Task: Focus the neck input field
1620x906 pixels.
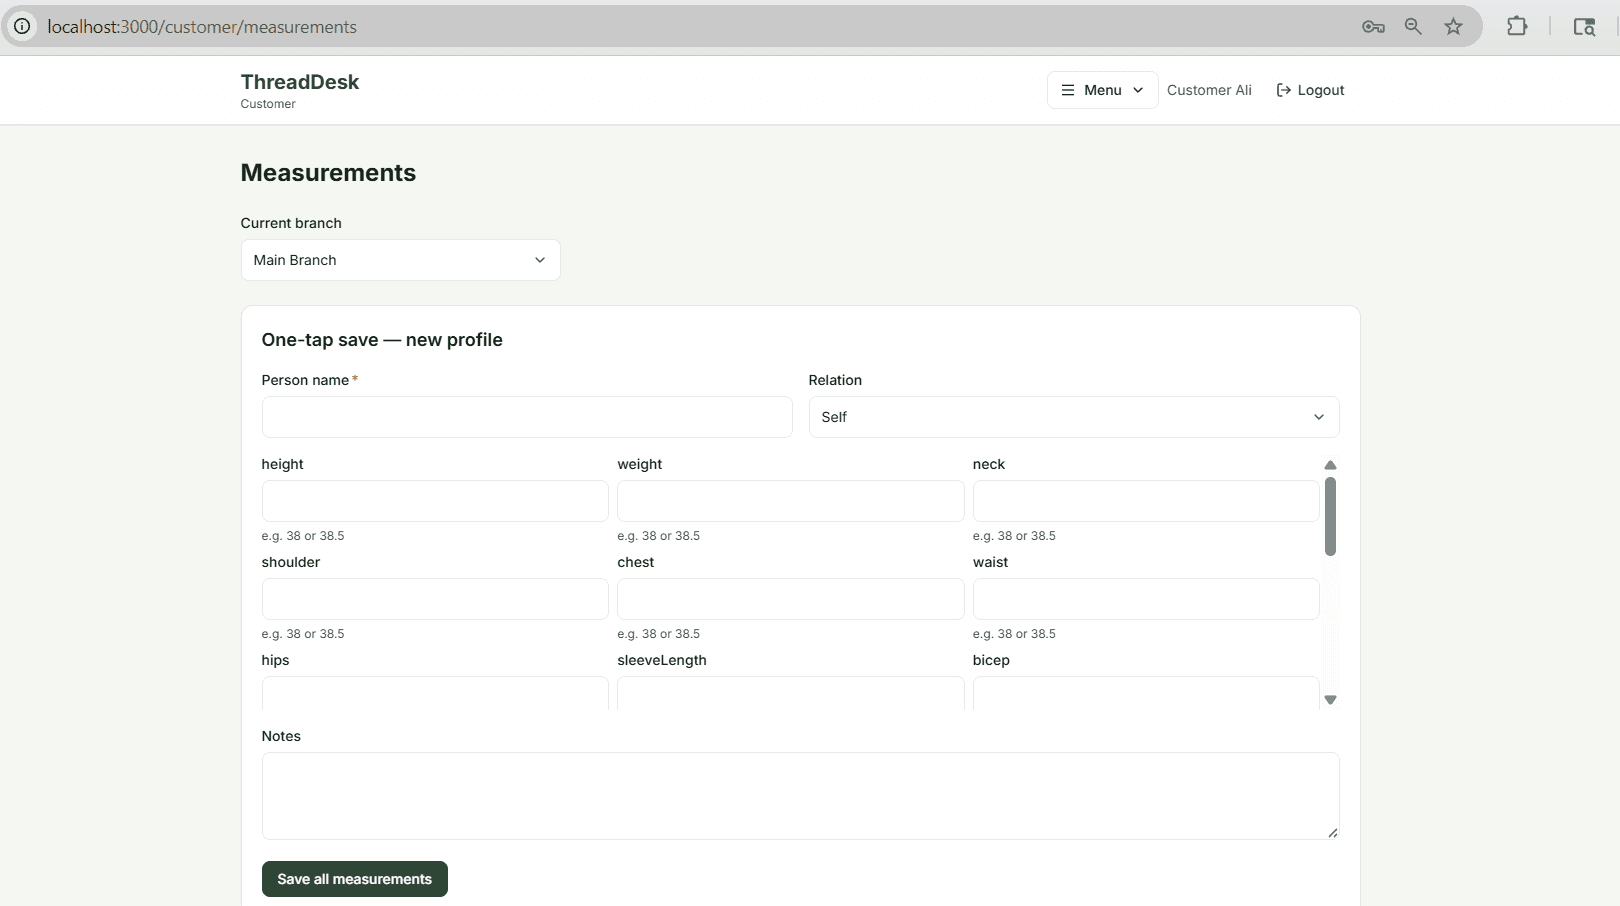Action: point(1146,501)
